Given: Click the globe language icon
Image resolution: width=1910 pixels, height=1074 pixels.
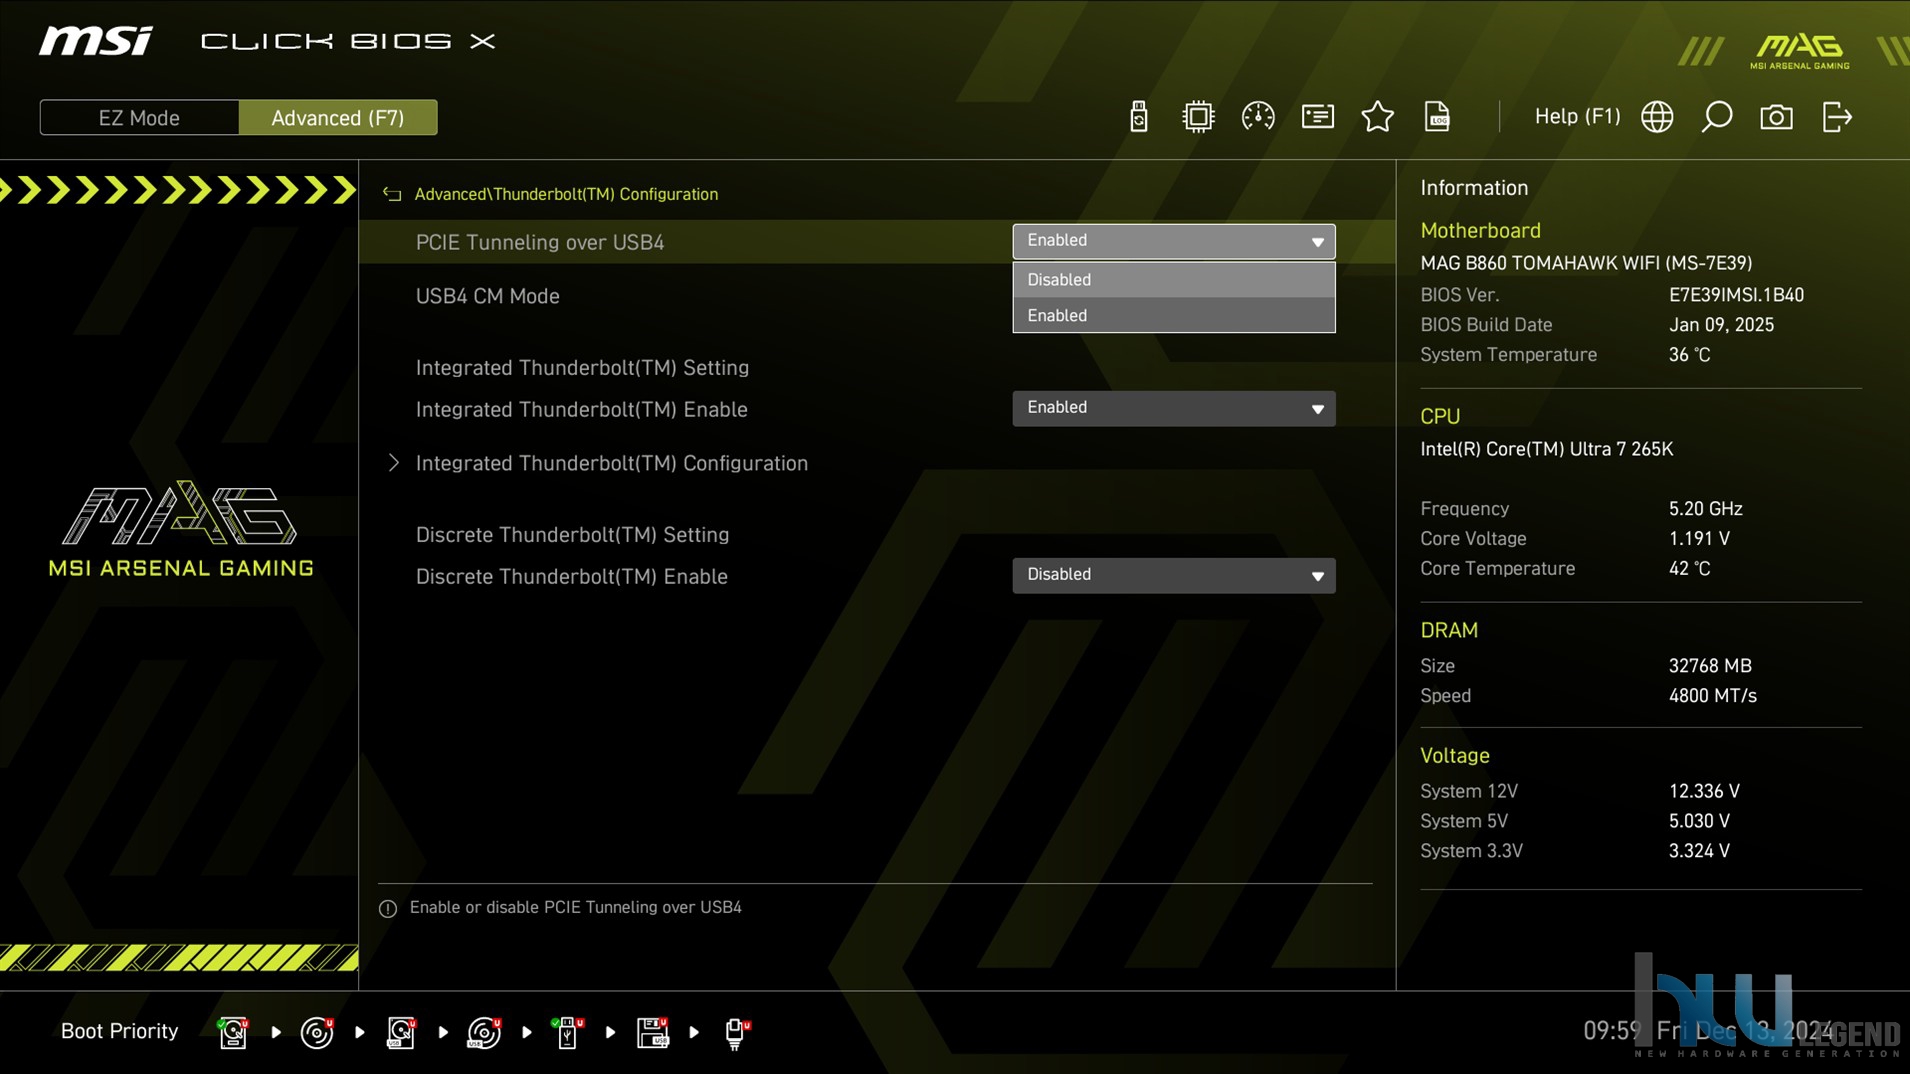Looking at the screenshot, I should pos(1657,117).
